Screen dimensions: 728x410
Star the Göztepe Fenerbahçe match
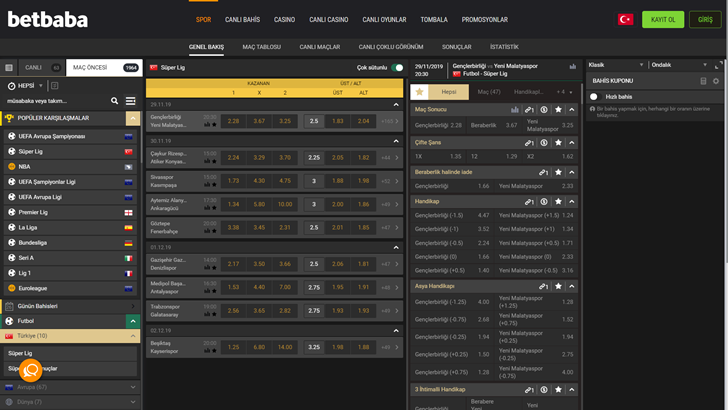point(214,231)
